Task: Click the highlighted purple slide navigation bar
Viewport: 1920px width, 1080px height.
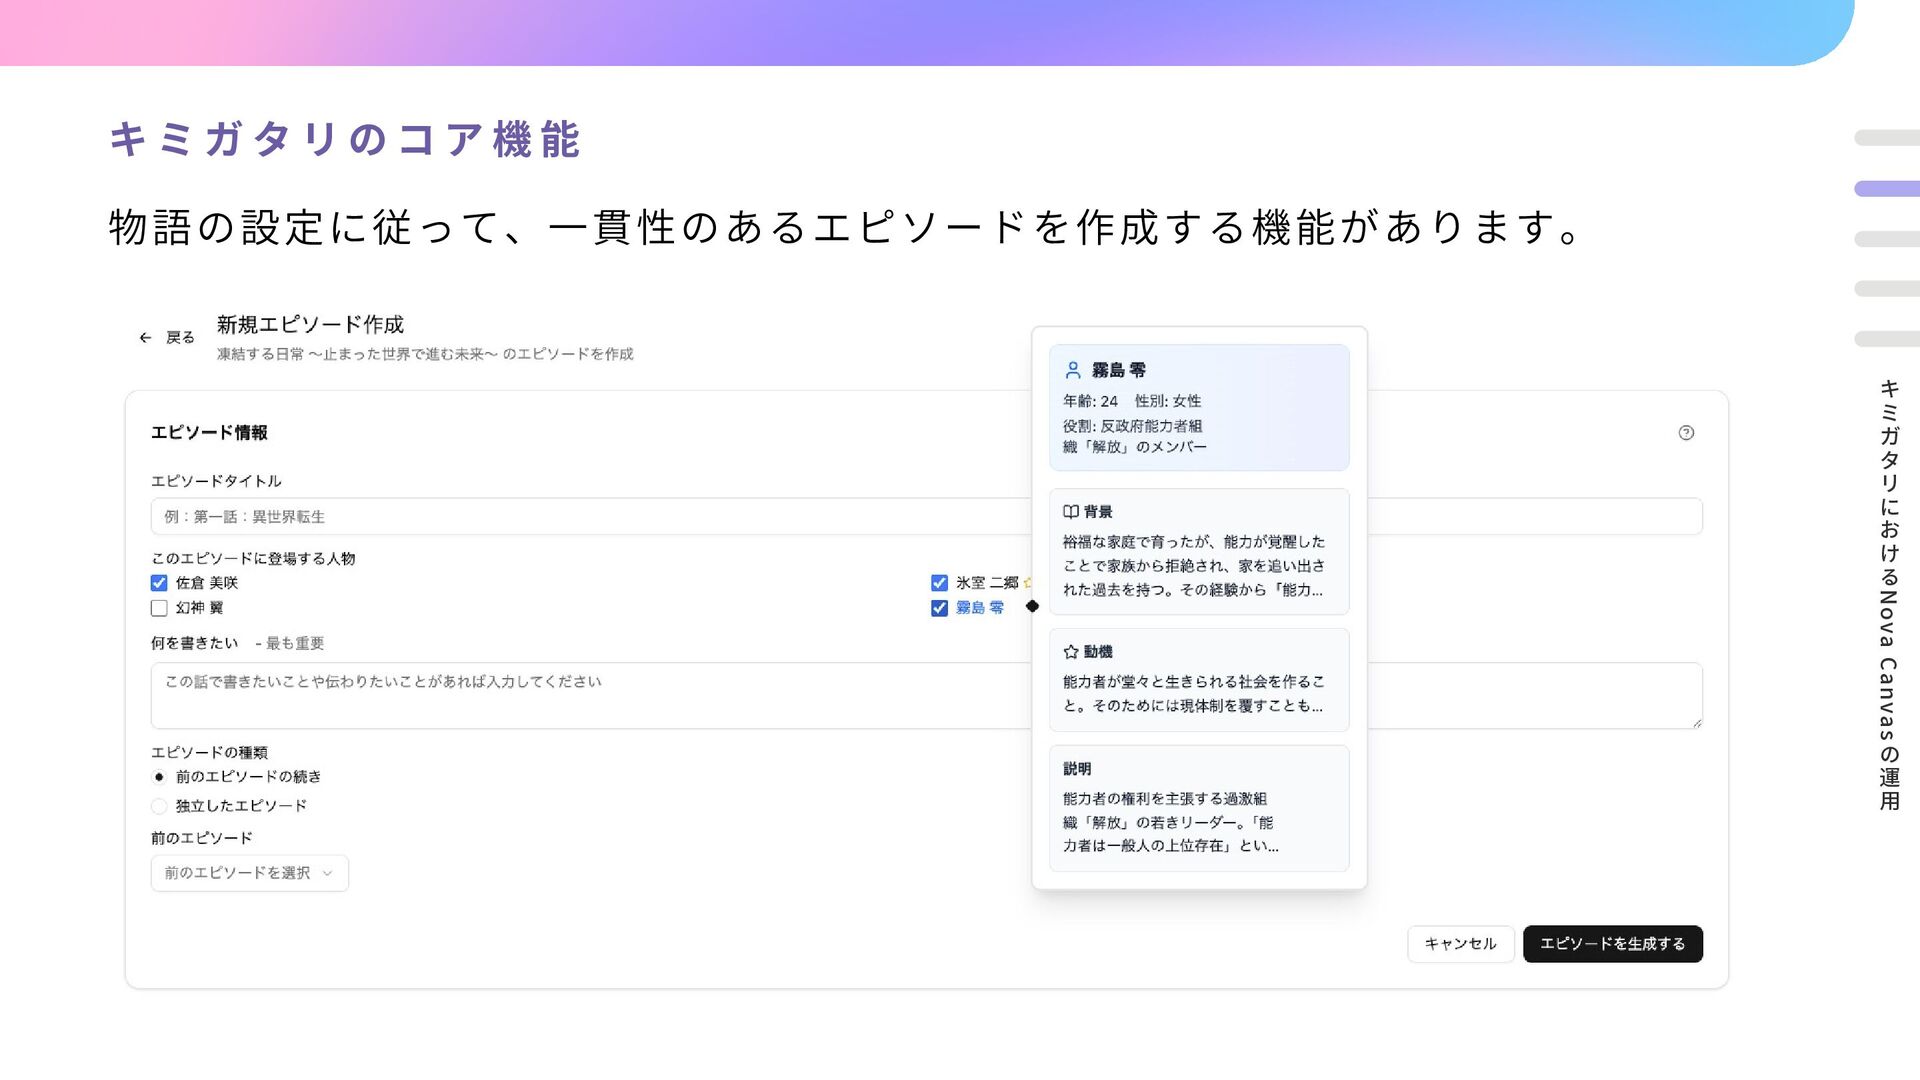Action: [x=1886, y=189]
